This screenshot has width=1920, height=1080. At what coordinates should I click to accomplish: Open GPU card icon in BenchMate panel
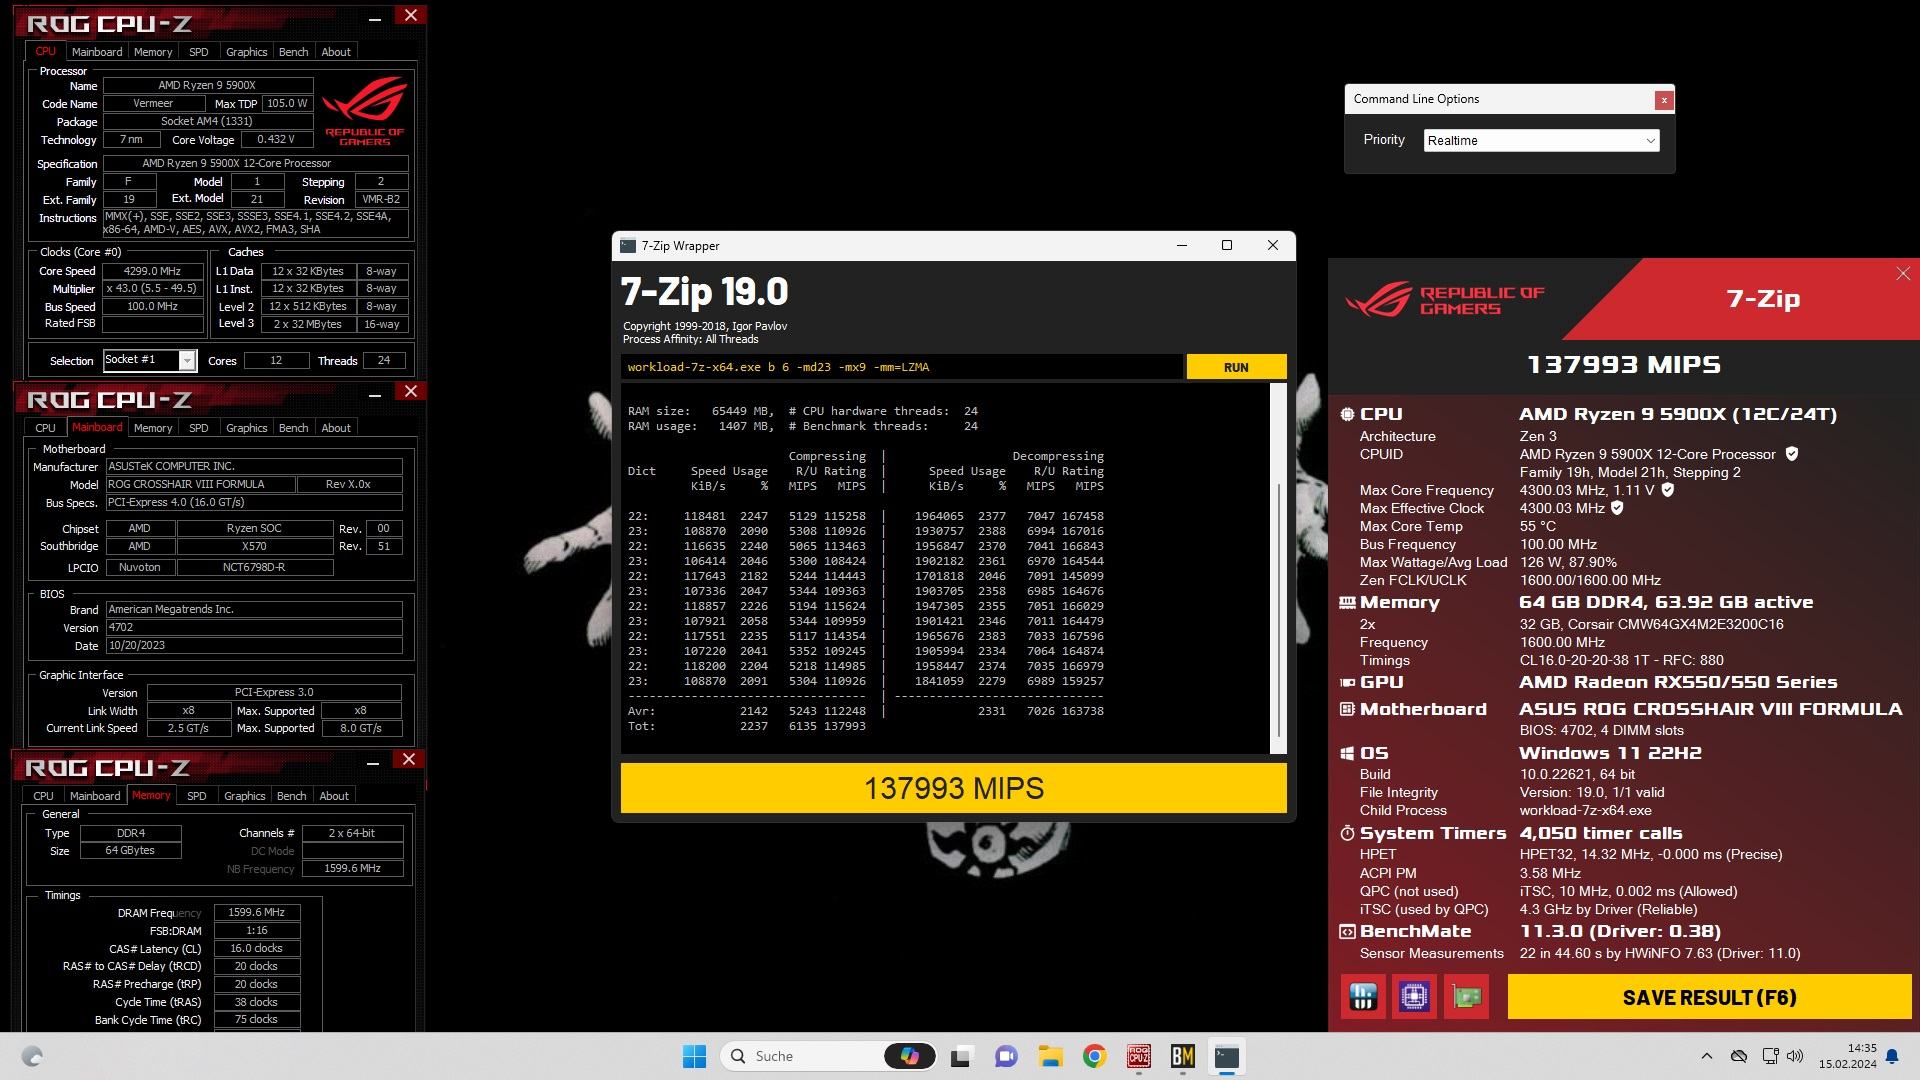(x=1467, y=997)
